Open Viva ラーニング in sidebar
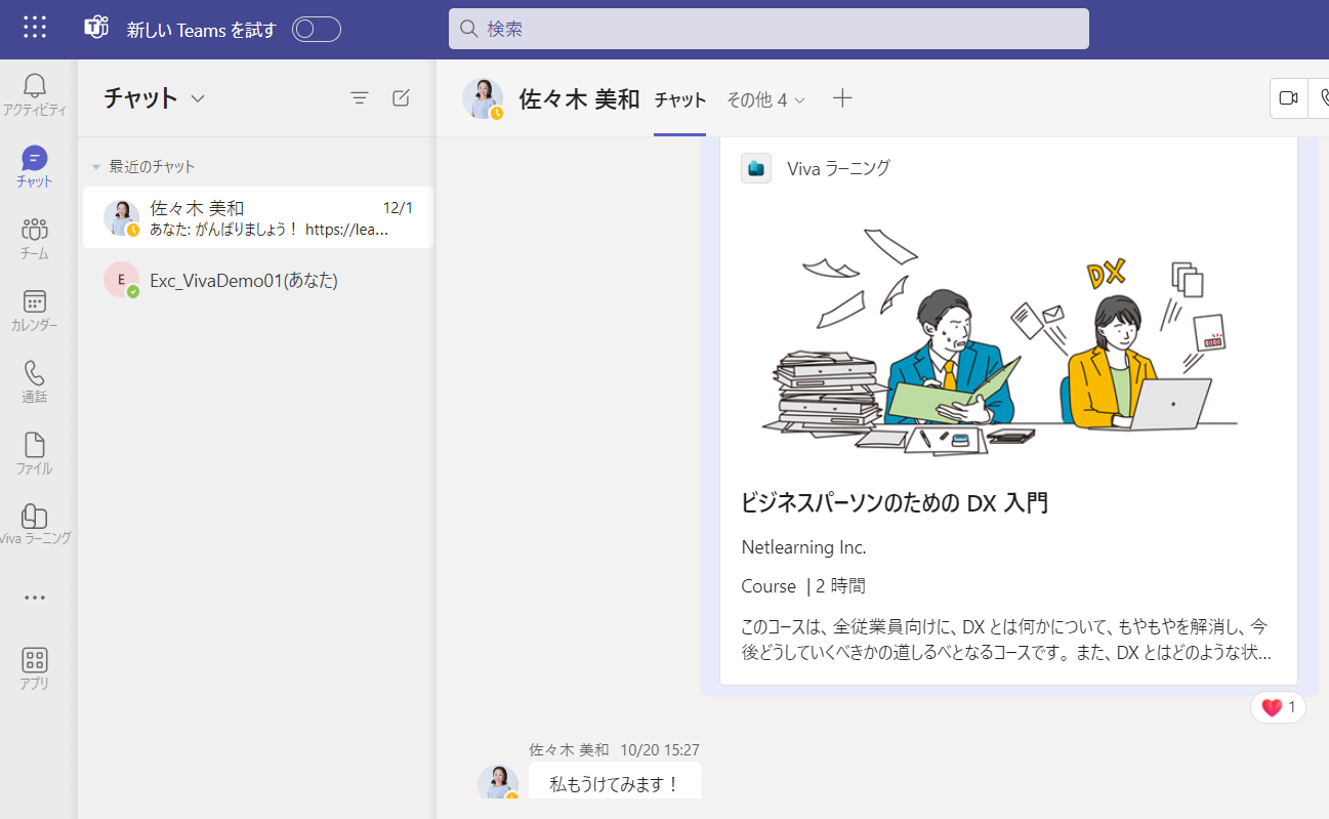This screenshot has height=819, width=1329. click(35, 525)
